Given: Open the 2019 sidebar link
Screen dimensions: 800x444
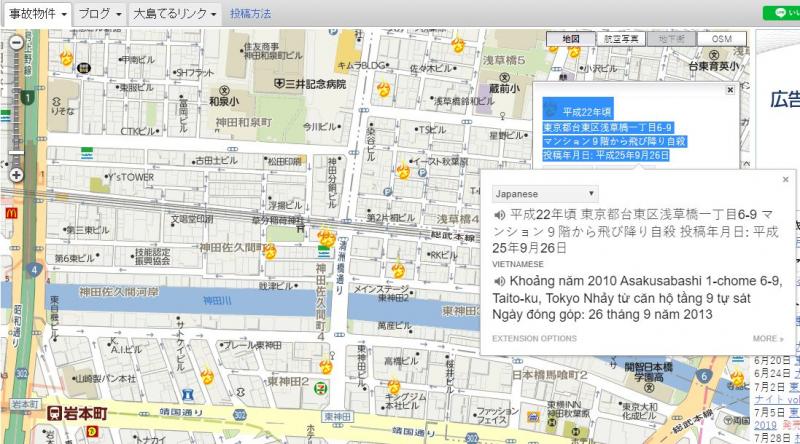Looking at the screenshot, I should (765, 425).
